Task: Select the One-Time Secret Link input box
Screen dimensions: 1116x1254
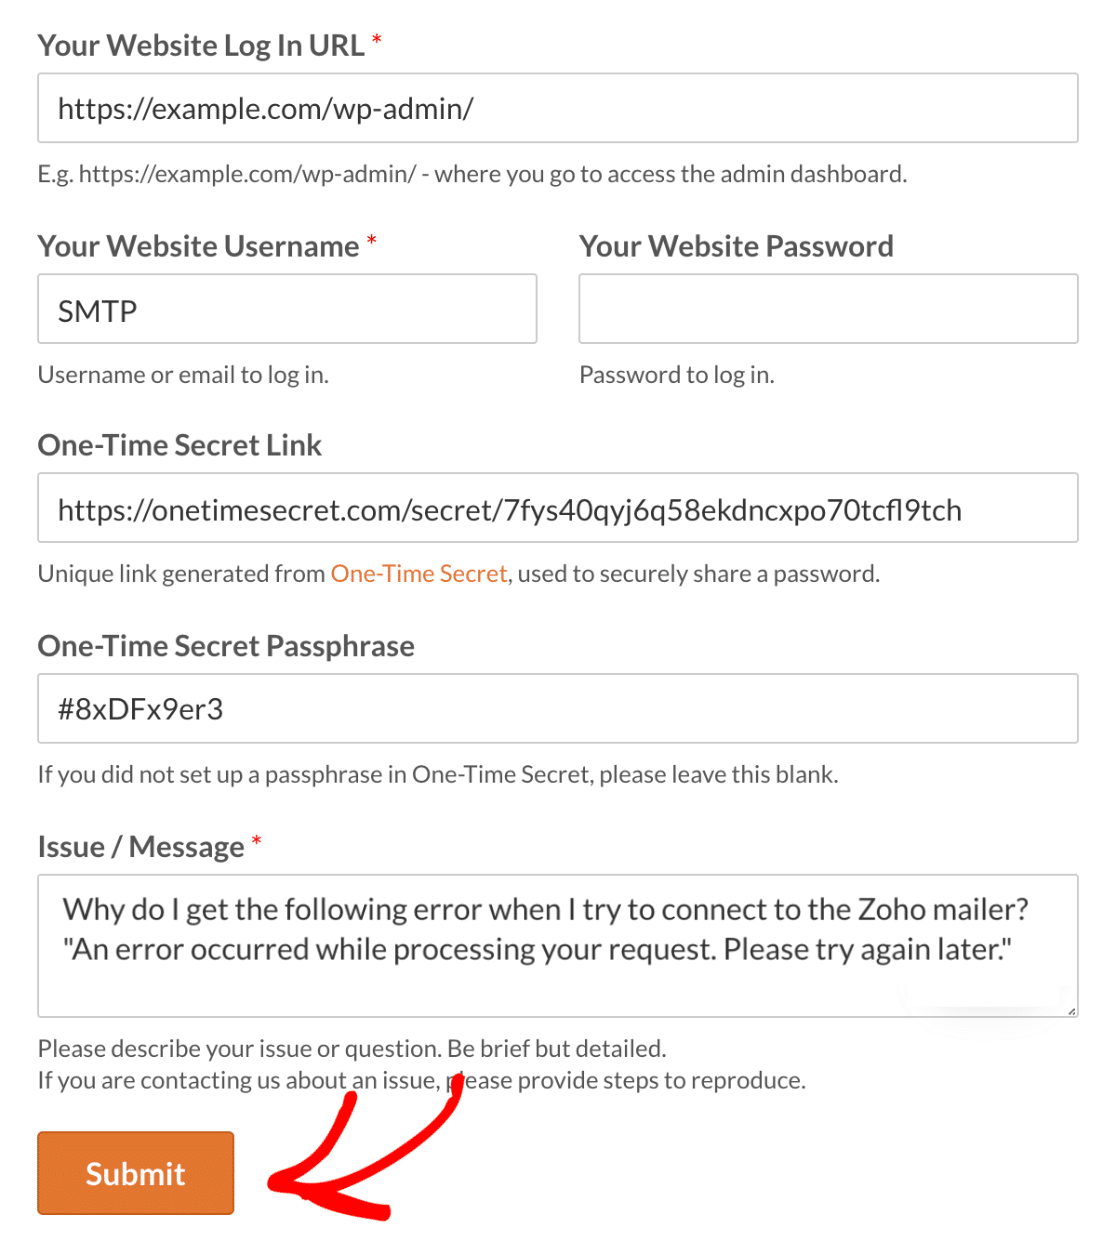Action: pyautogui.click(x=558, y=508)
